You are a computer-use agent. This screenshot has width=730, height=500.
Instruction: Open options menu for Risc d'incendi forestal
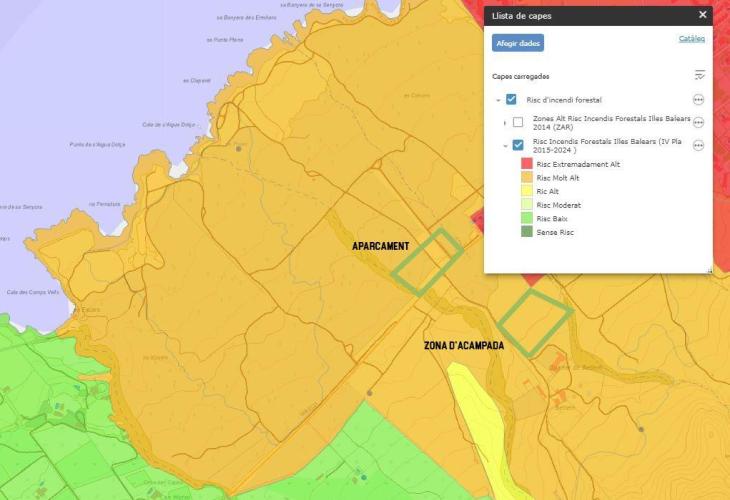click(698, 100)
